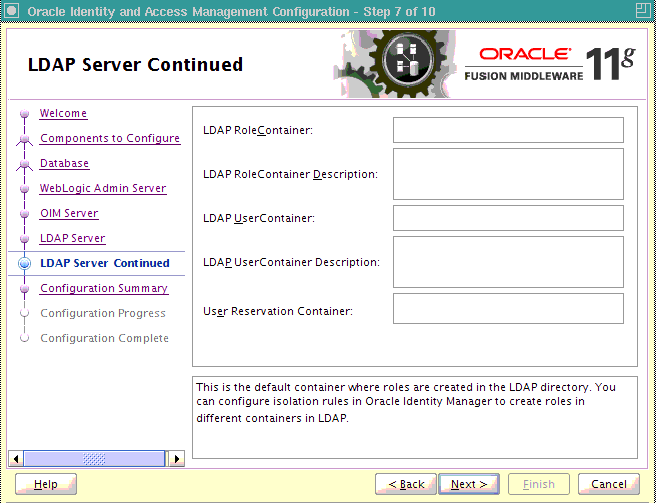Open the OIM Server step link

[x=69, y=213]
